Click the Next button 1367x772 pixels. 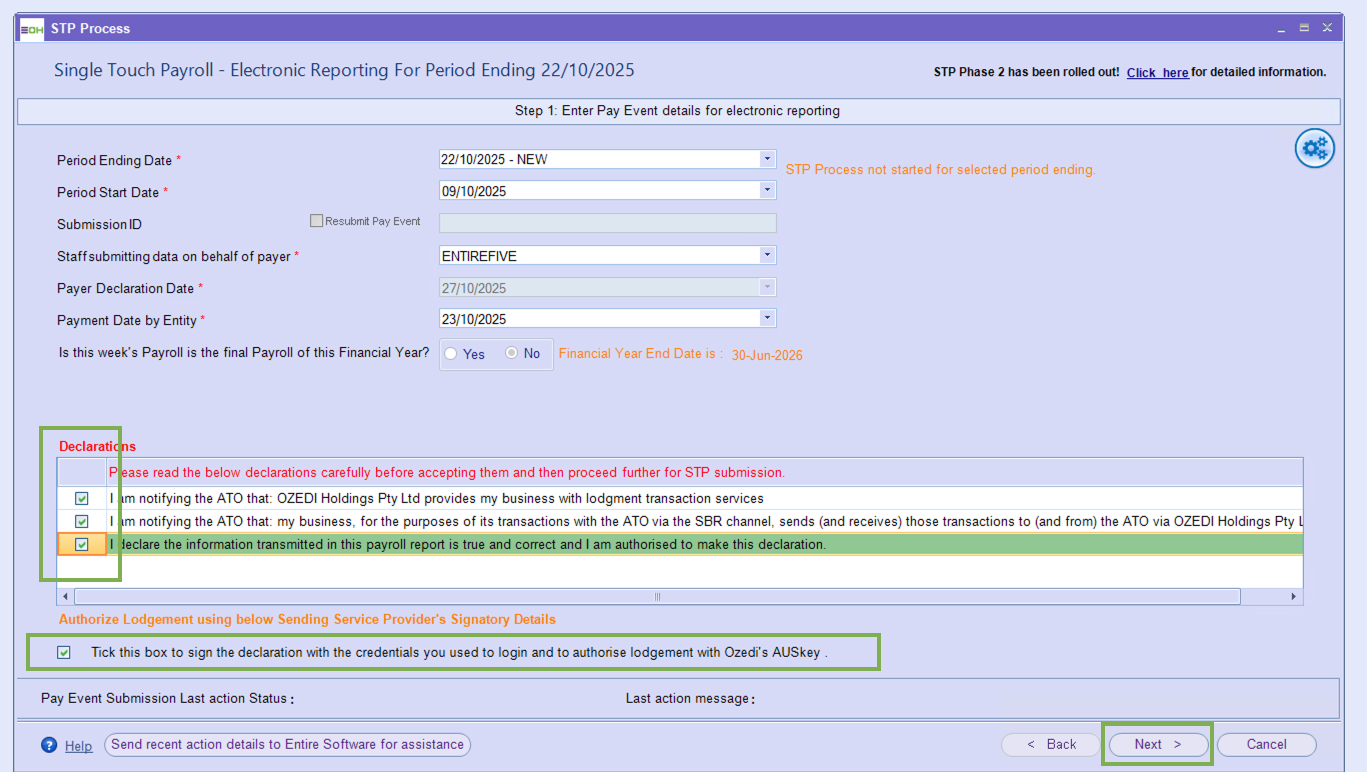point(1158,744)
